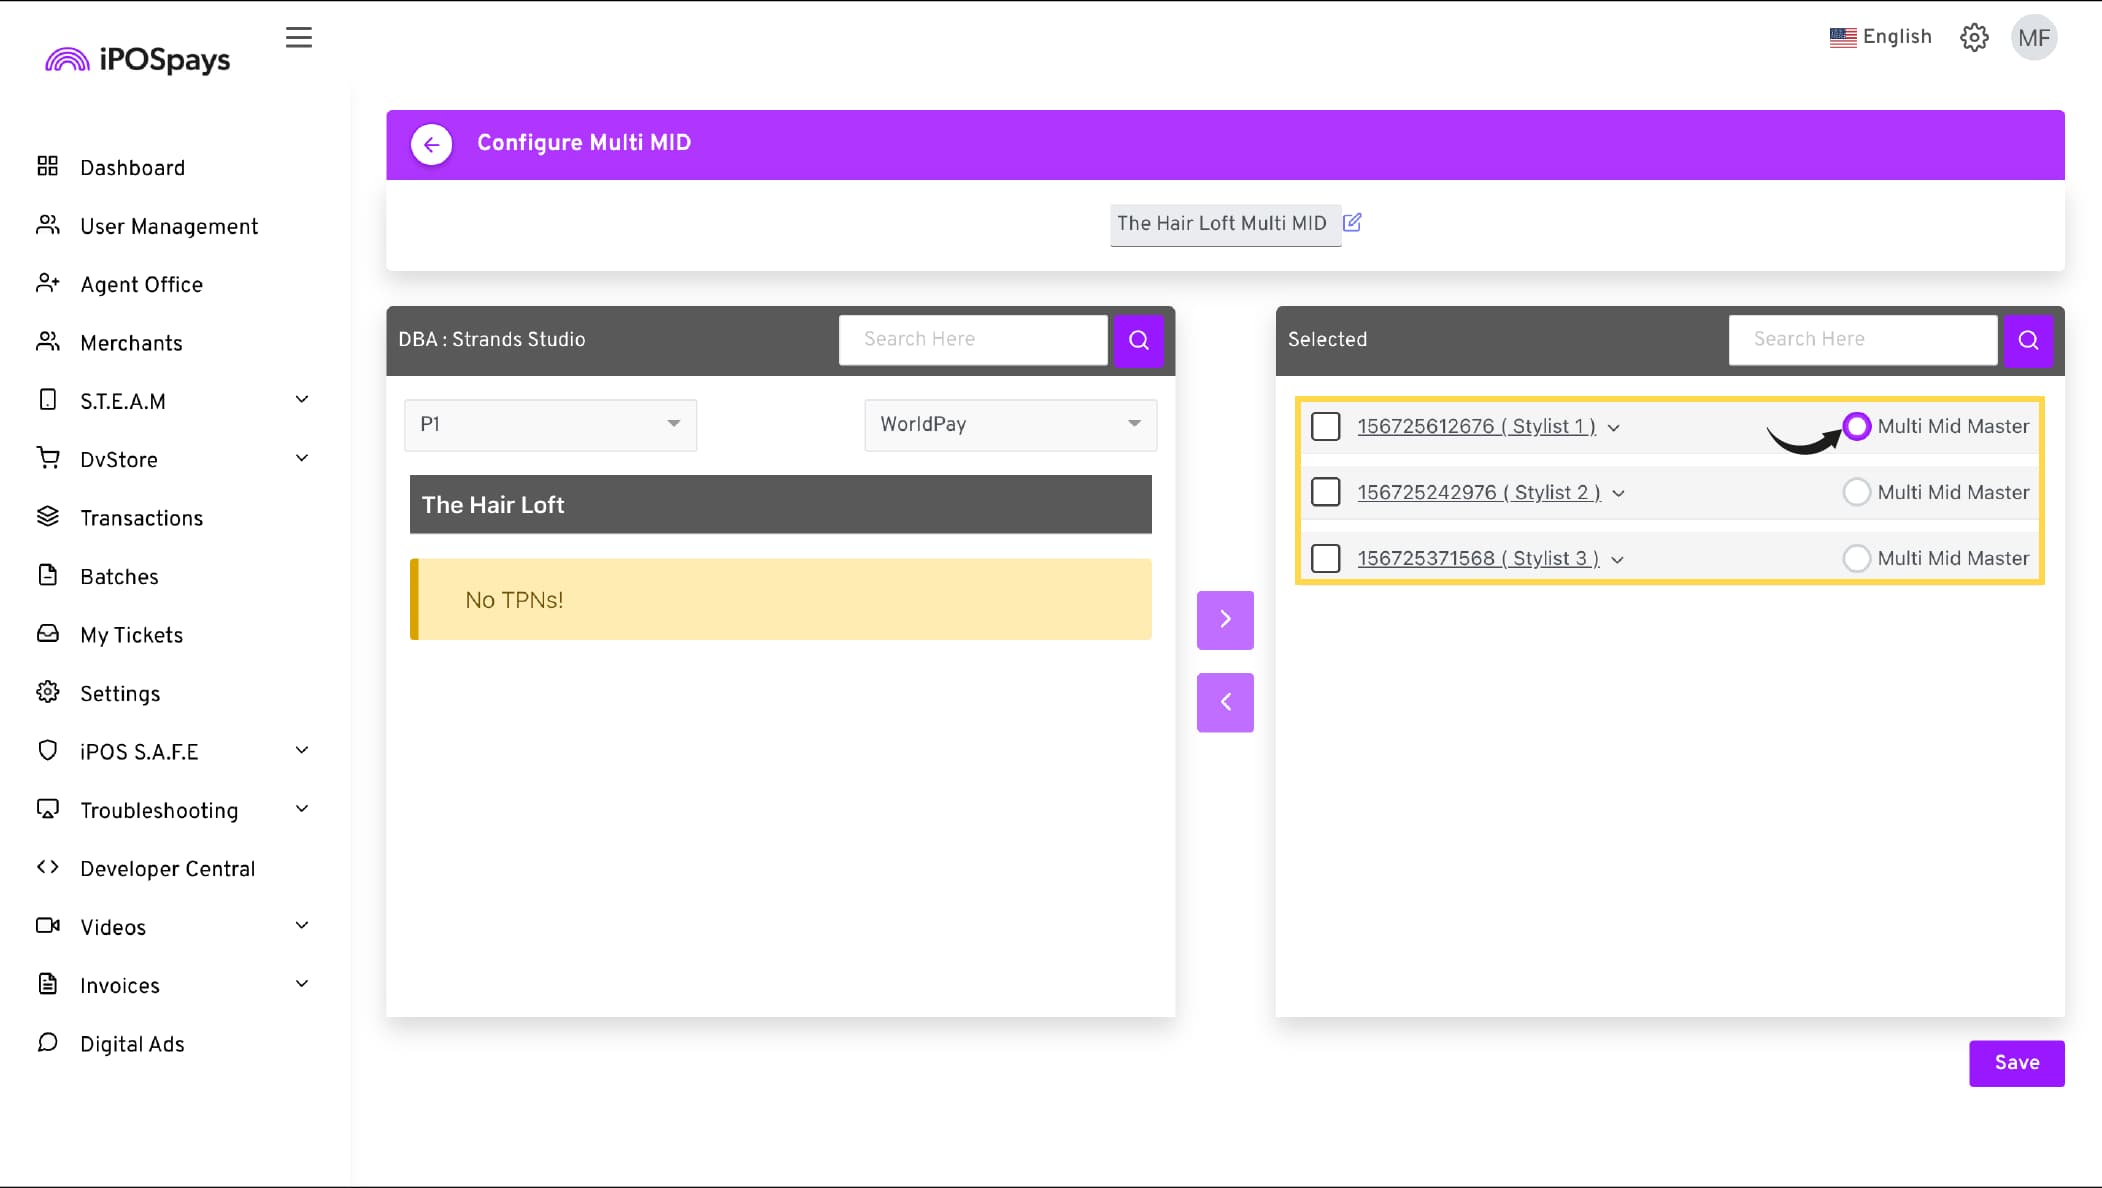Open the WorldPay processor dropdown
Viewport: 2102px width, 1188px height.
[x=1010, y=424]
